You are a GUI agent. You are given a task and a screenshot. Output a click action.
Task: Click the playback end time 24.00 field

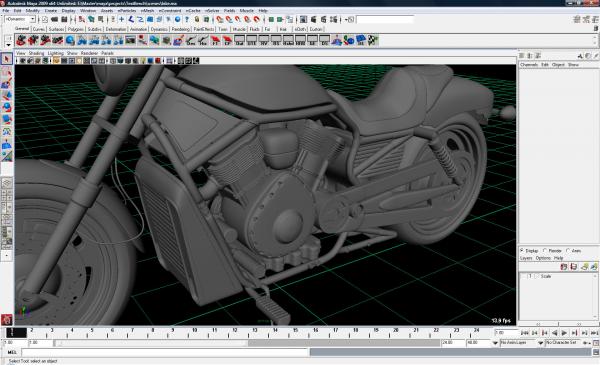(x=453, y=343)
